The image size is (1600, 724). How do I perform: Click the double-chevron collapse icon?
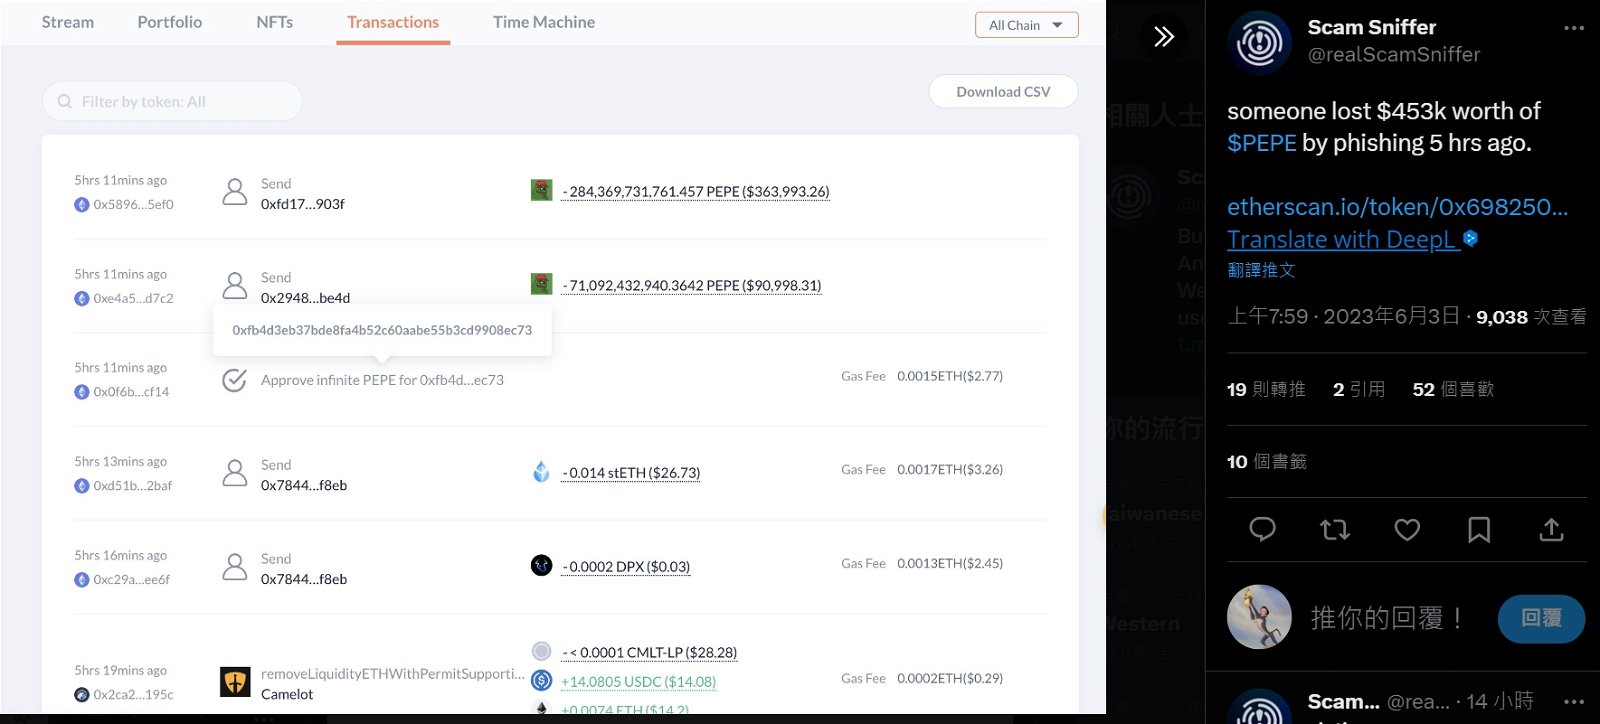[1164, 37]
